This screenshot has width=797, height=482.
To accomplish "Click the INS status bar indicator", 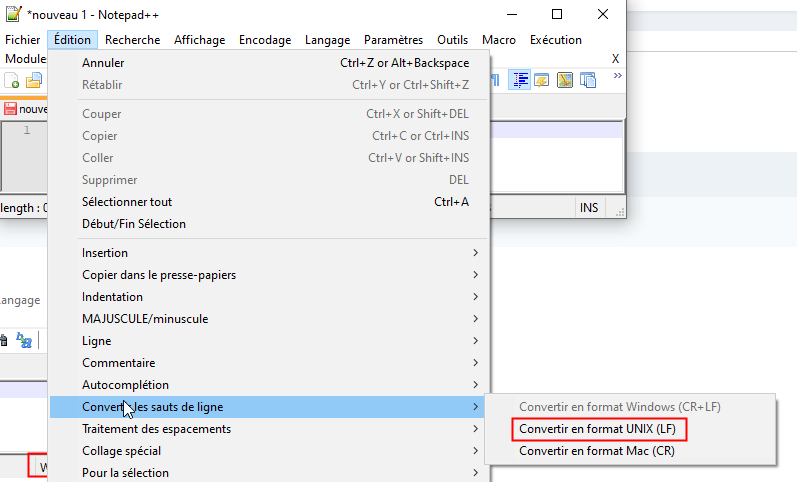I will [589, 208].
